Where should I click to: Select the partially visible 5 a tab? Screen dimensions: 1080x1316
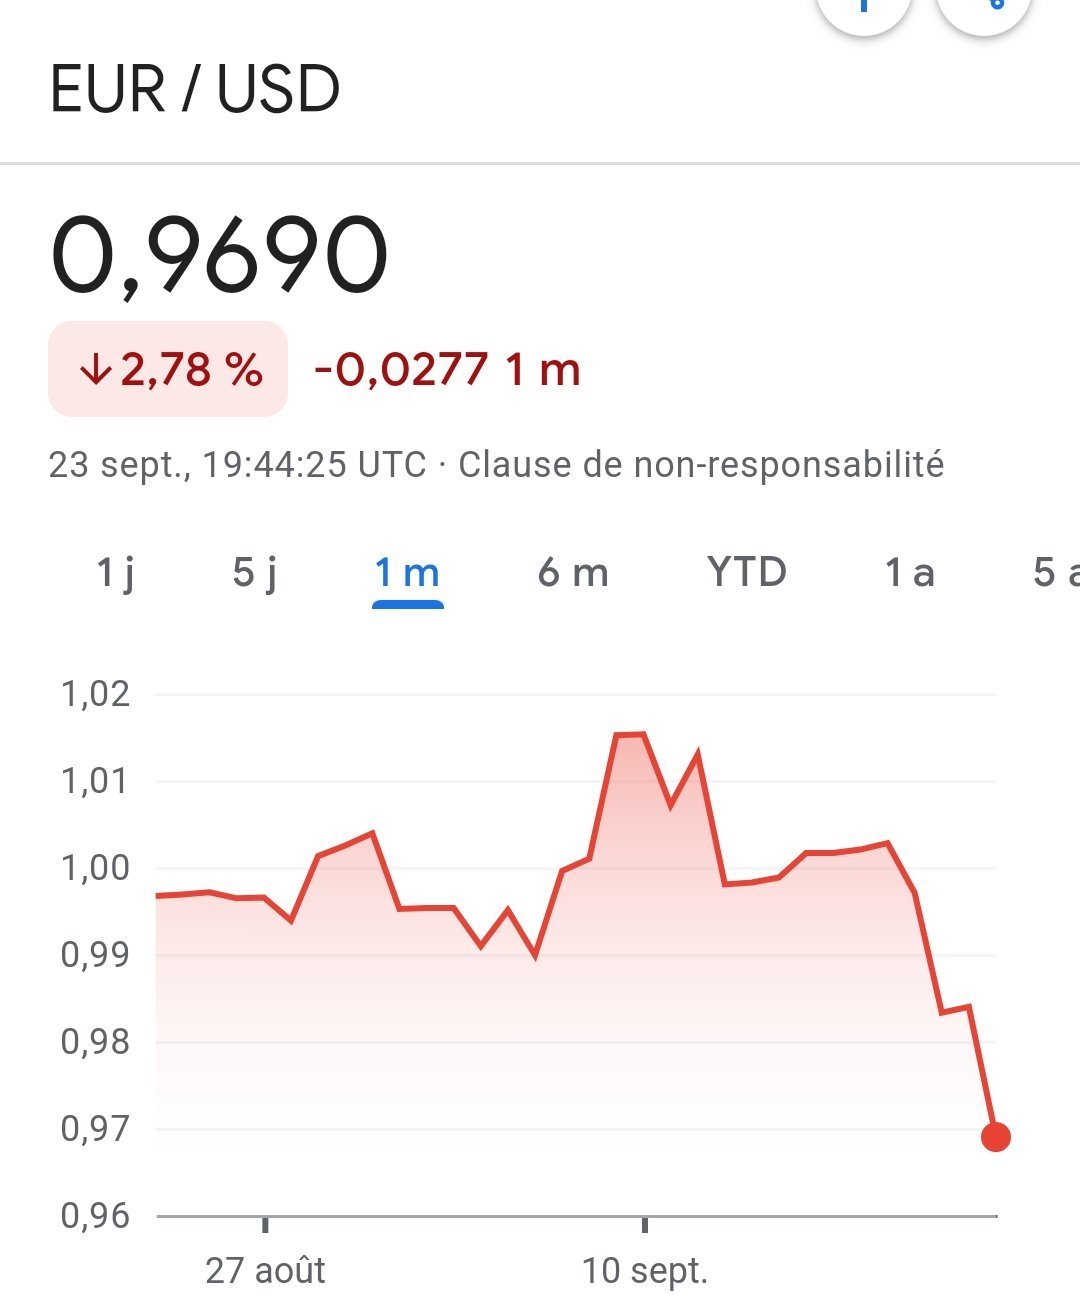1056,573
